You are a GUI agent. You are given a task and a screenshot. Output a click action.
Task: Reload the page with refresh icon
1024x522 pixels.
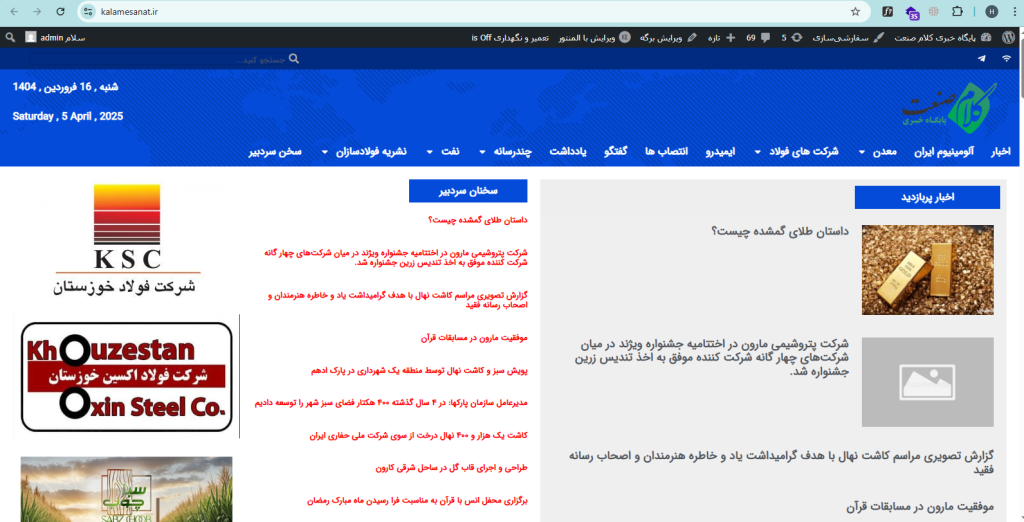[x=60, y=12]
